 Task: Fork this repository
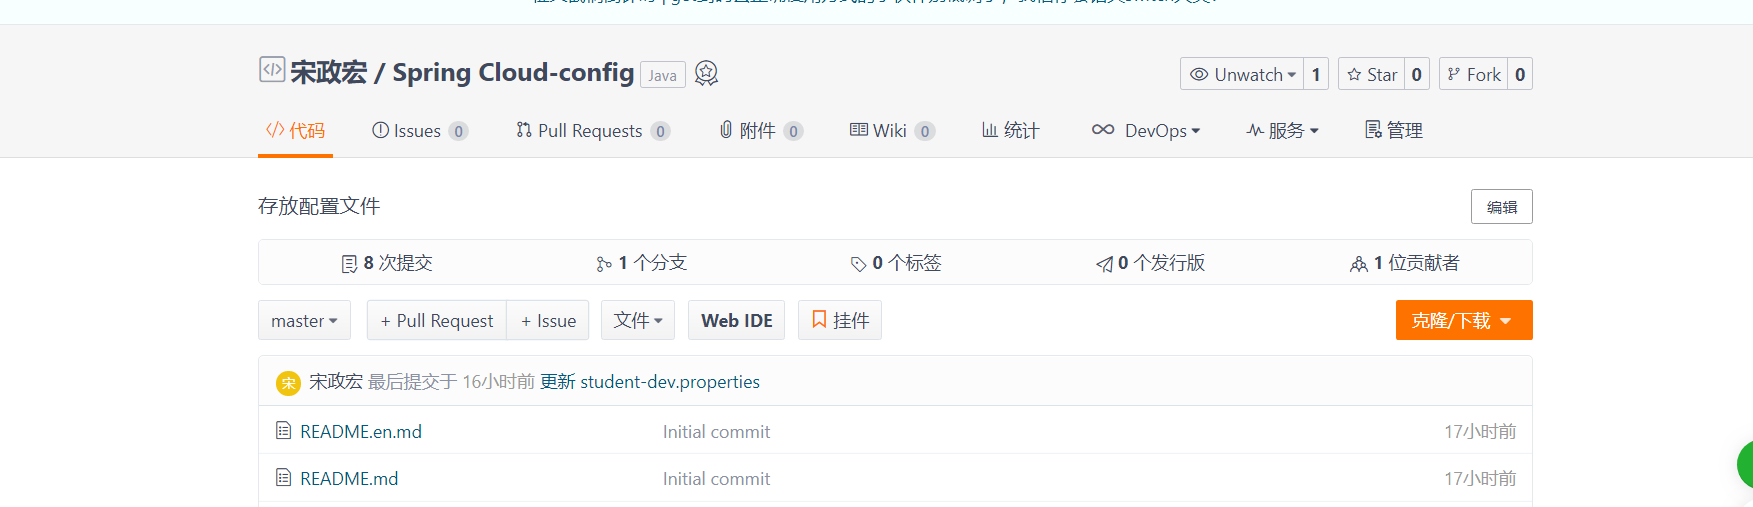[x=1473, y=74]
